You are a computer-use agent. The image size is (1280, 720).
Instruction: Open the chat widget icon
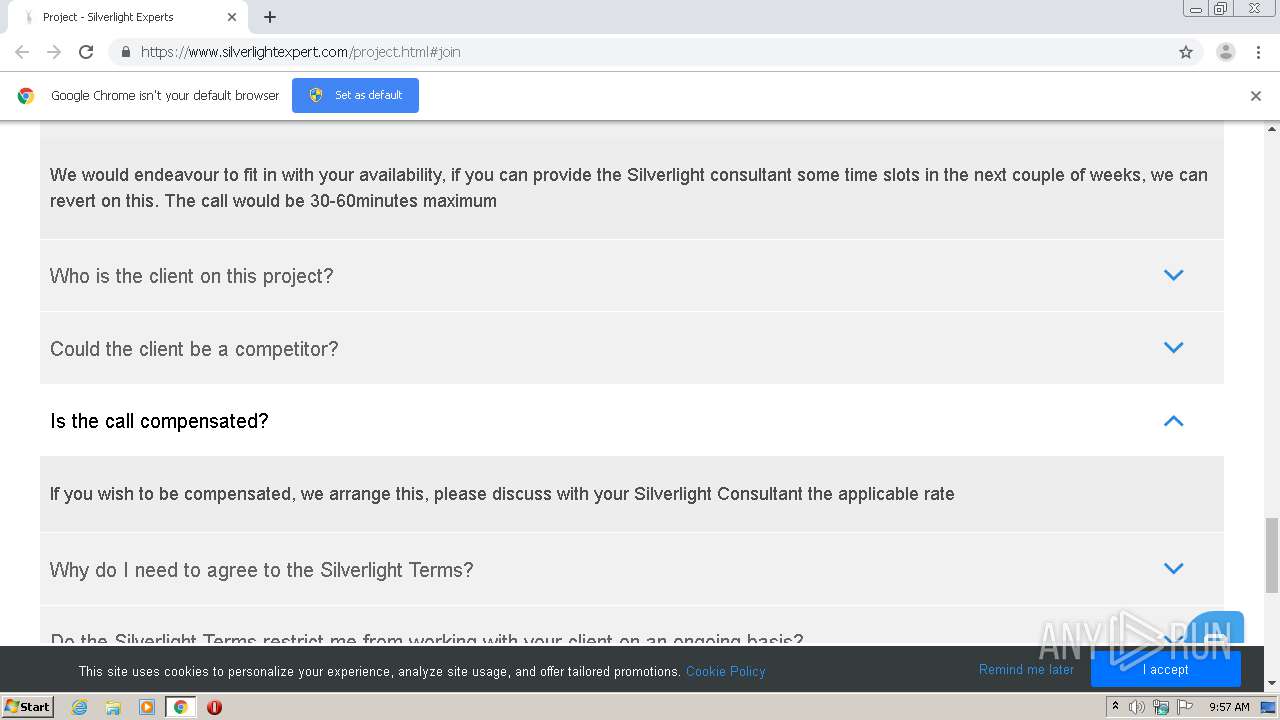coord(1218,628)
